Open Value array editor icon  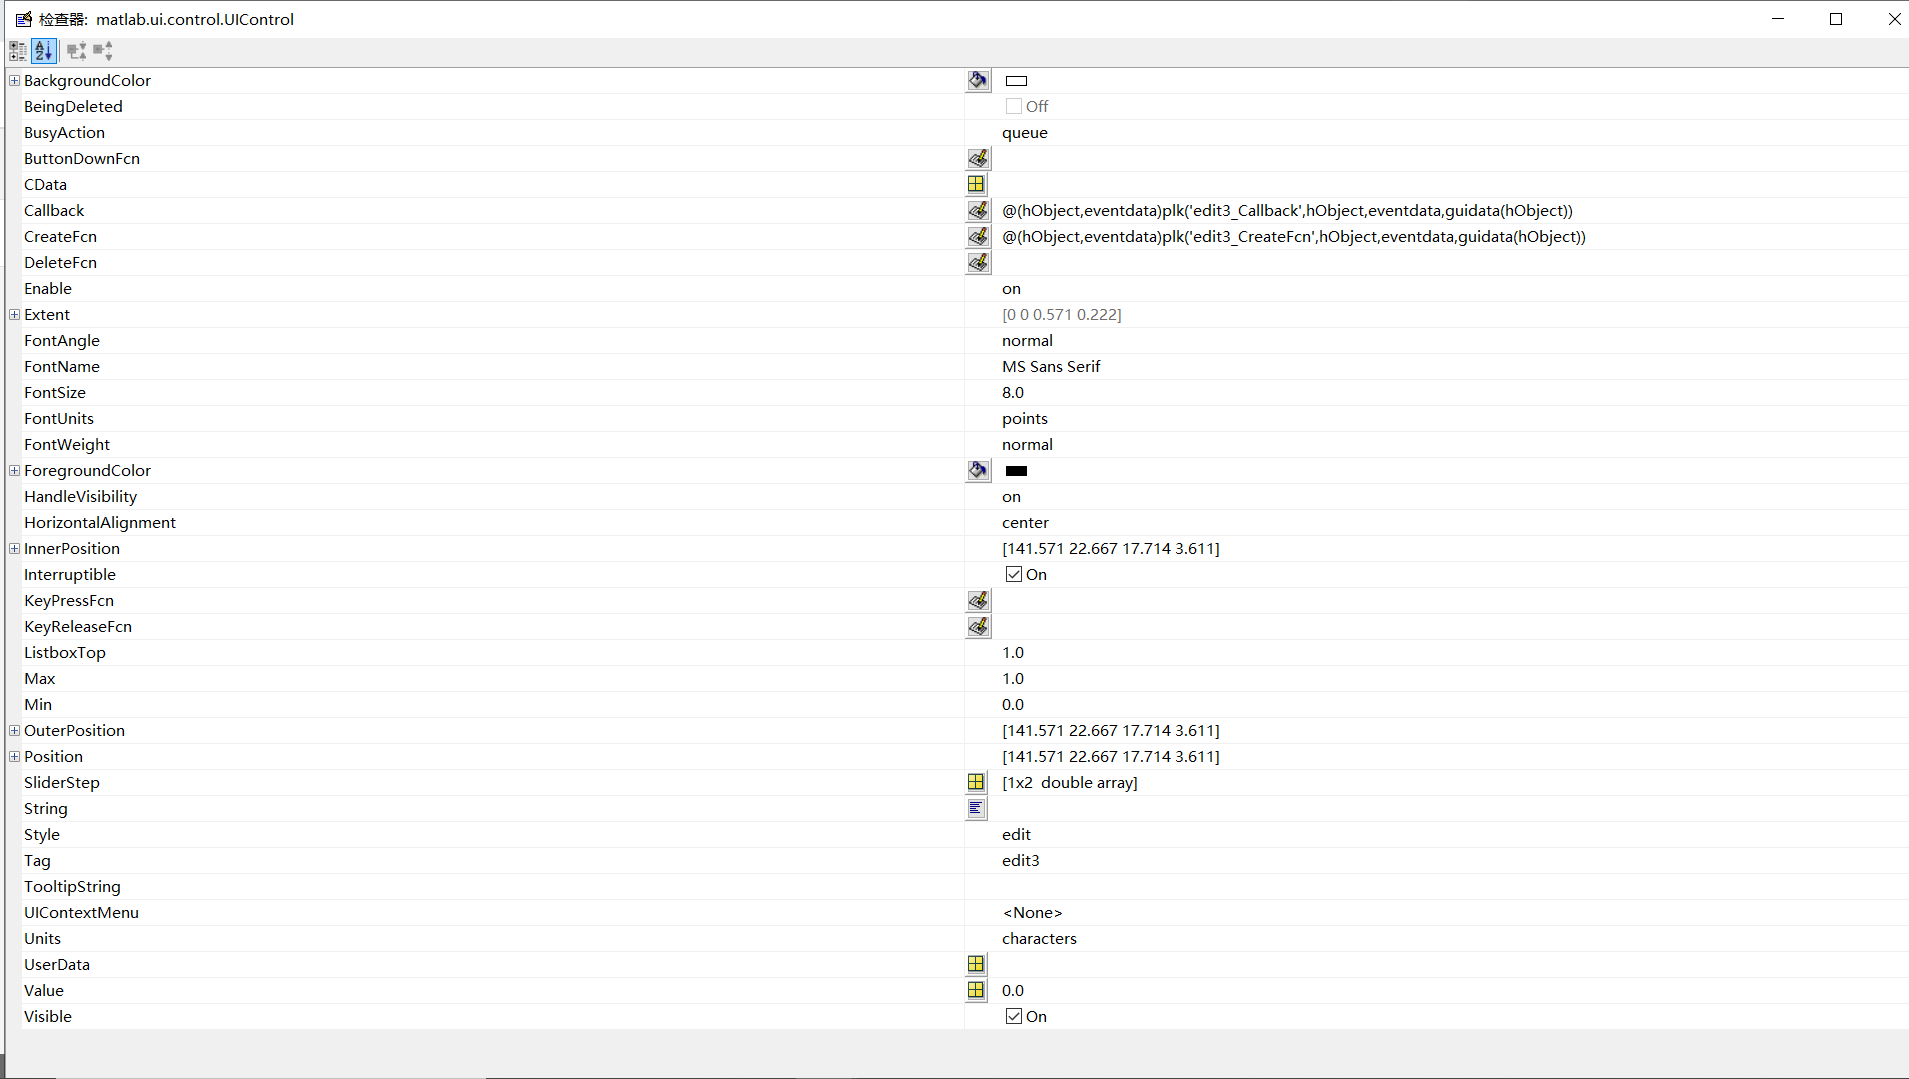click(x=976, y=990)
